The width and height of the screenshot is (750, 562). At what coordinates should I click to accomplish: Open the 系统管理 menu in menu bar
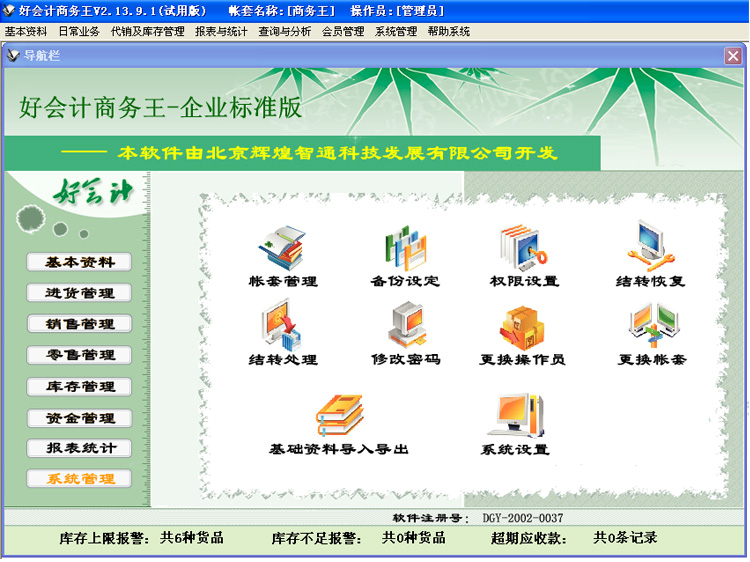point(396,32)
